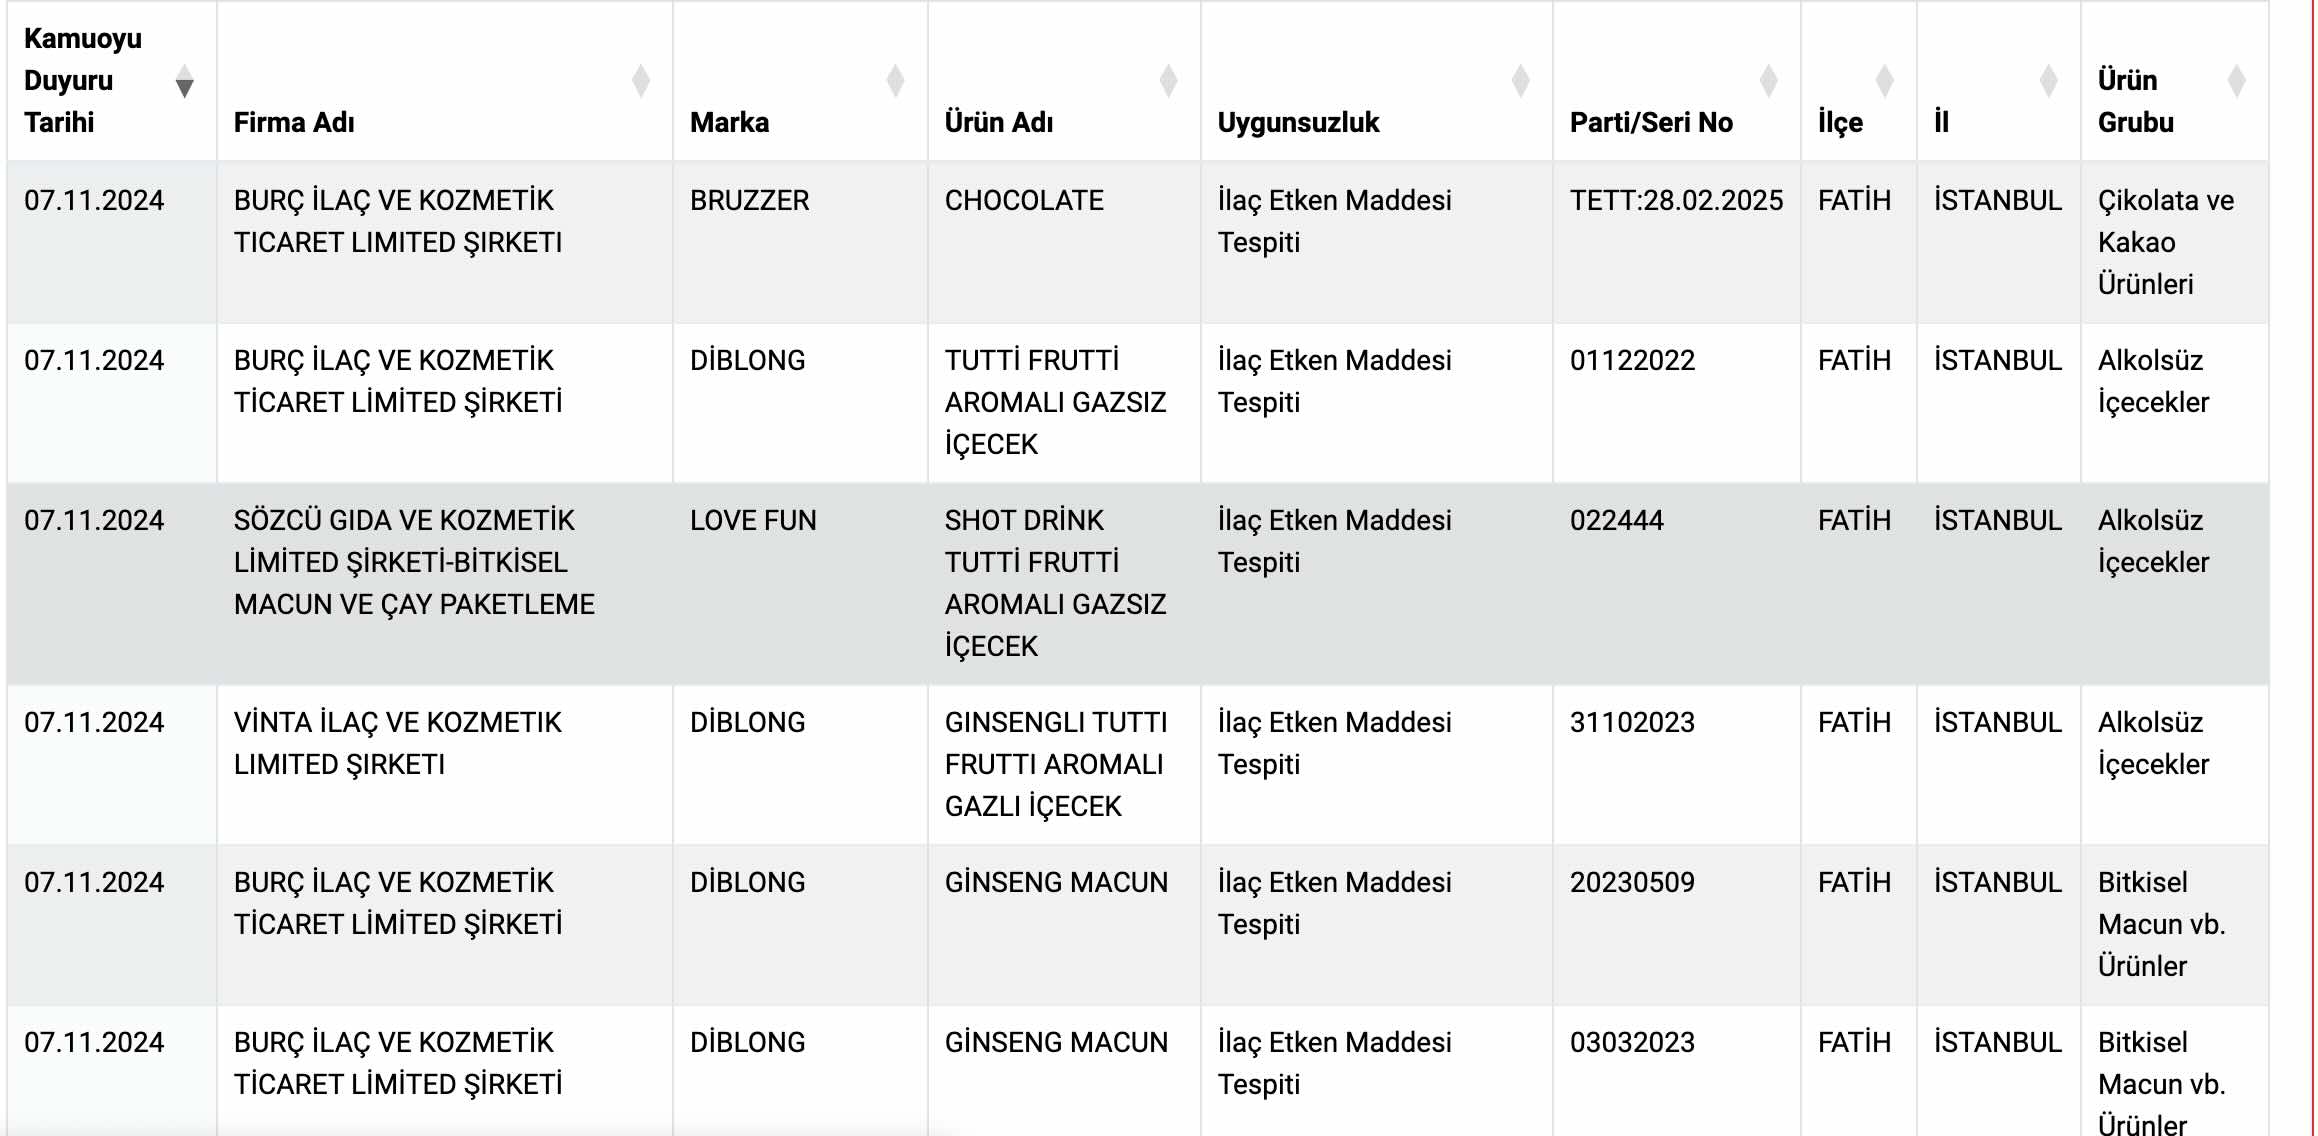The height and width of the screenshot is (1136, 2318).
Task: Select the SÖZCÜ GIDA VE KOZMETİK firm cell
Action: point(445,584)
